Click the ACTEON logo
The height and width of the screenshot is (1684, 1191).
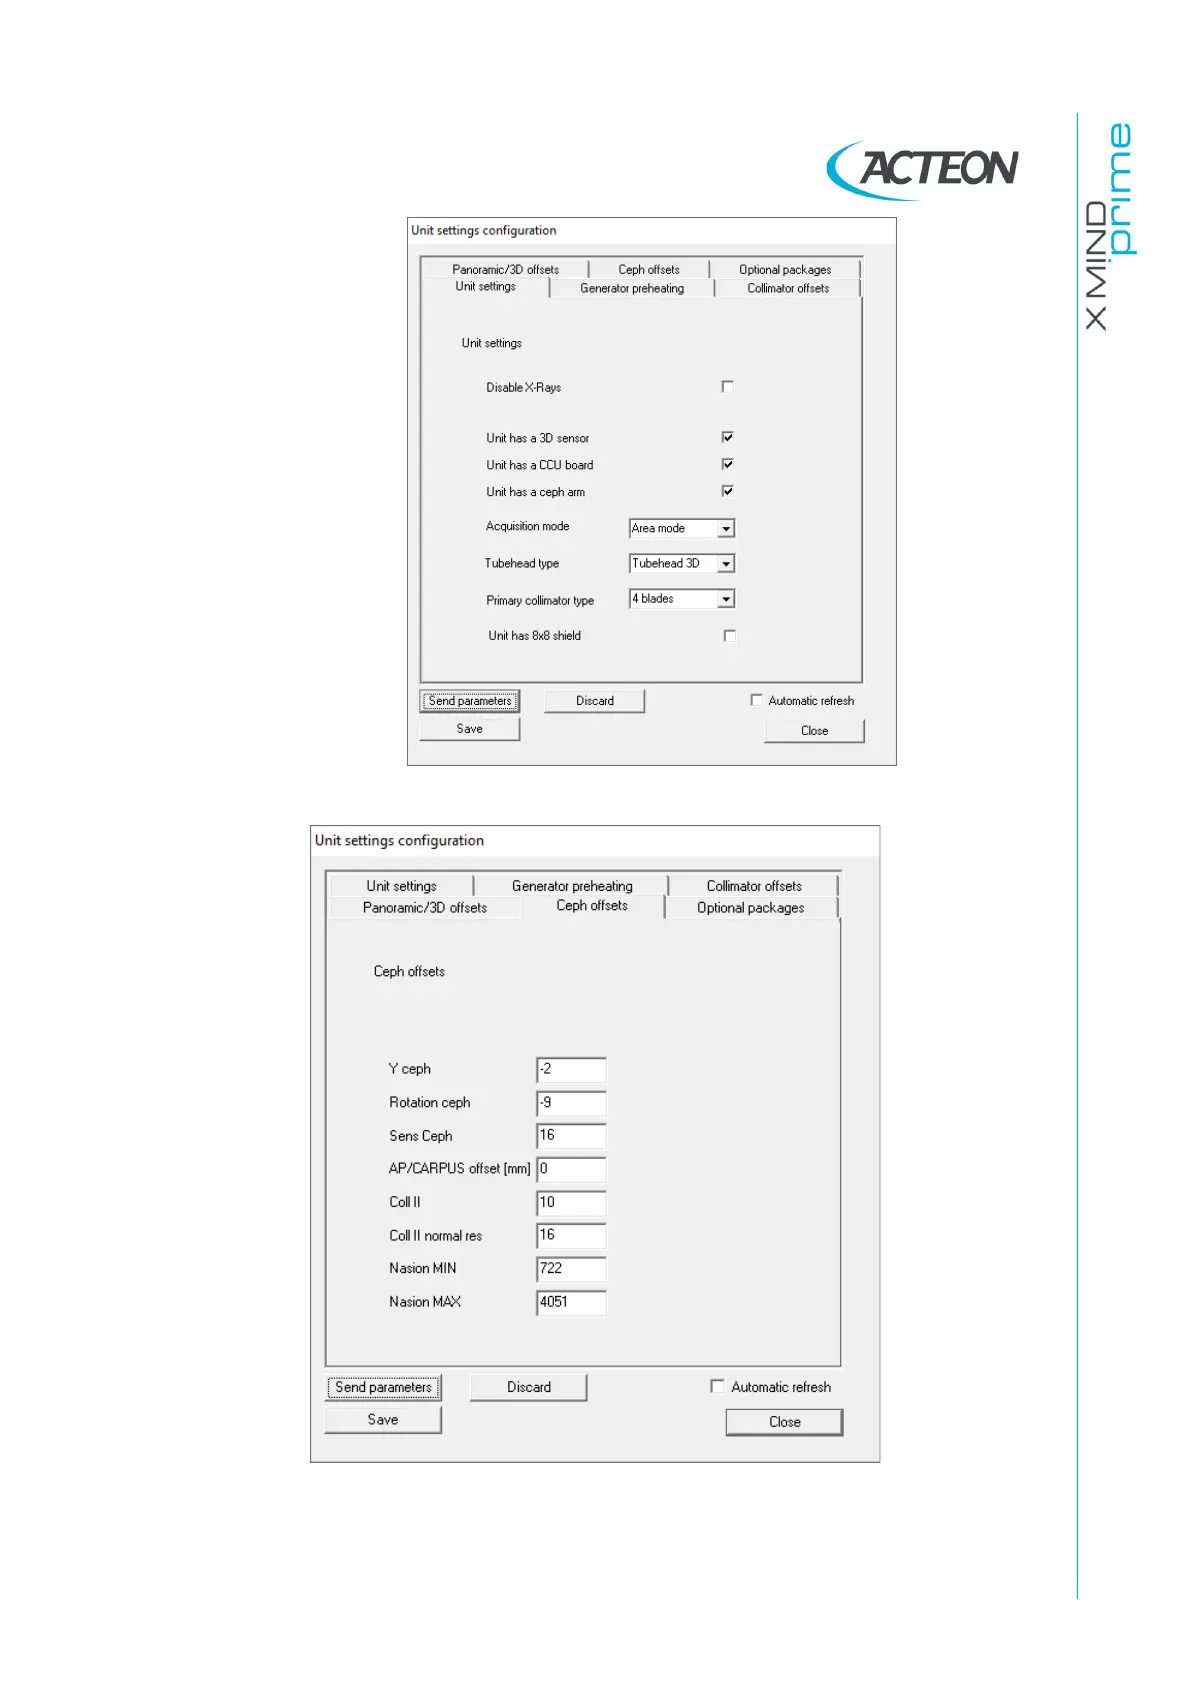click(923, 169)
